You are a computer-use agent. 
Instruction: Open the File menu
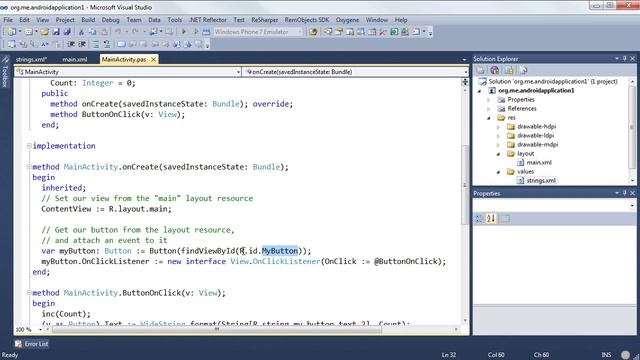point(8,20)
